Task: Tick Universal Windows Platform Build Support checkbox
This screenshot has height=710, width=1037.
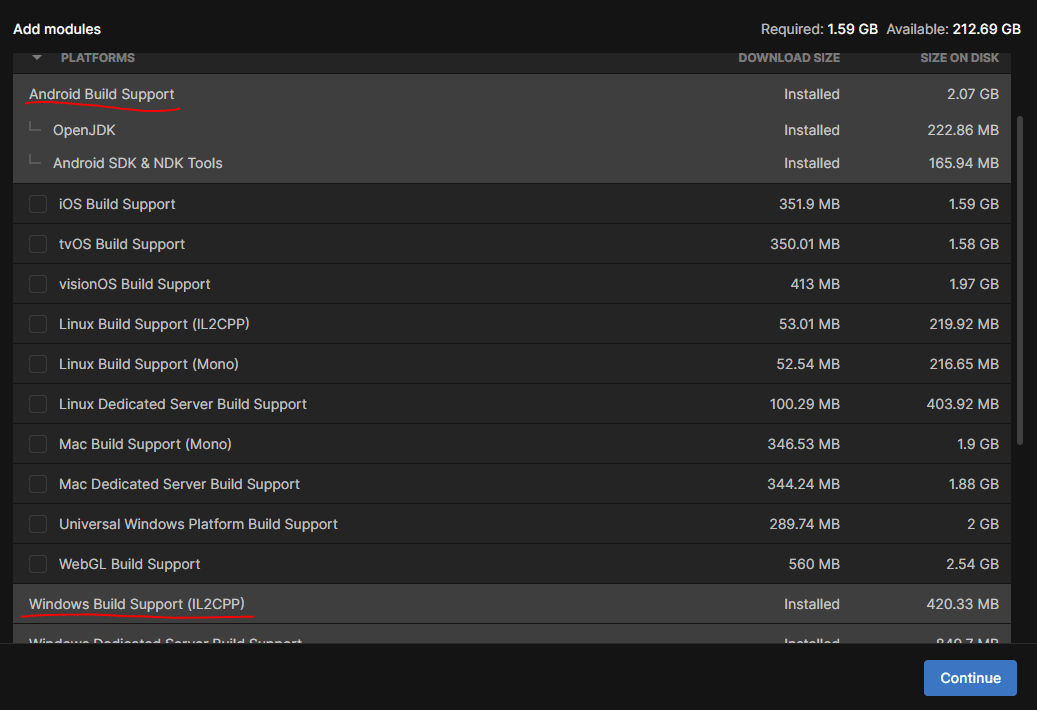Action: (x=38, y=524)
